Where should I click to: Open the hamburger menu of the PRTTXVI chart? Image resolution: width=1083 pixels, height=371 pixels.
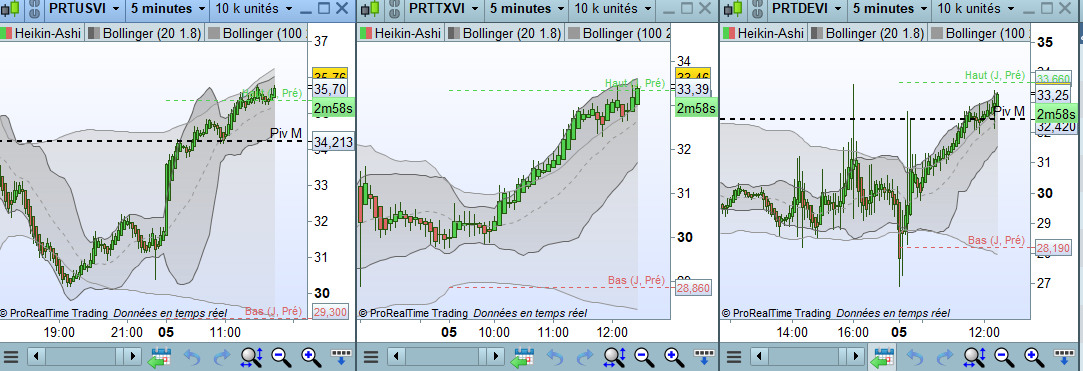click(x=371, y=357)
